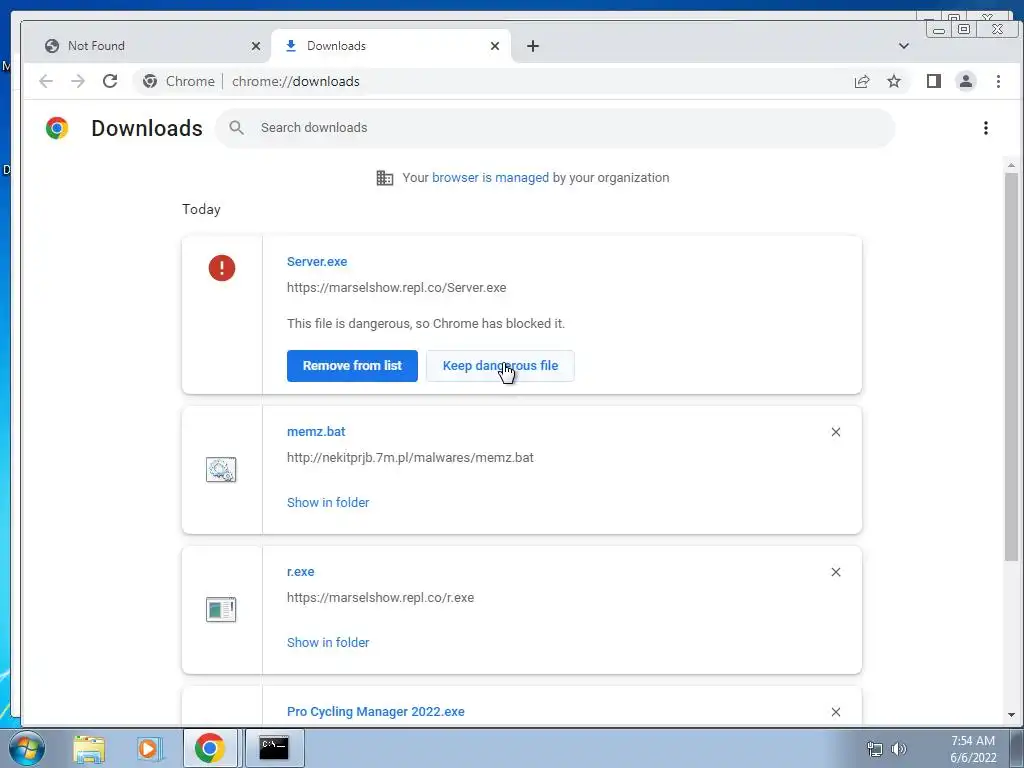Click the memz.bat file icon

221,470
